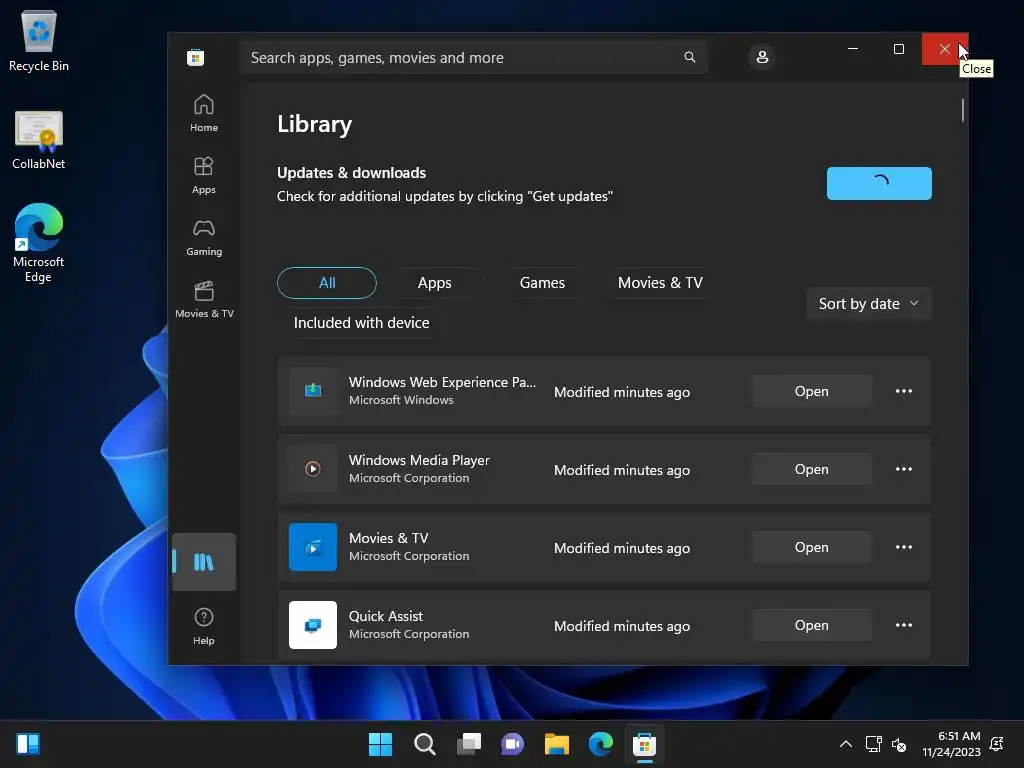
Task: Open File Explorer from taskbar
Action: pos(557,744)
